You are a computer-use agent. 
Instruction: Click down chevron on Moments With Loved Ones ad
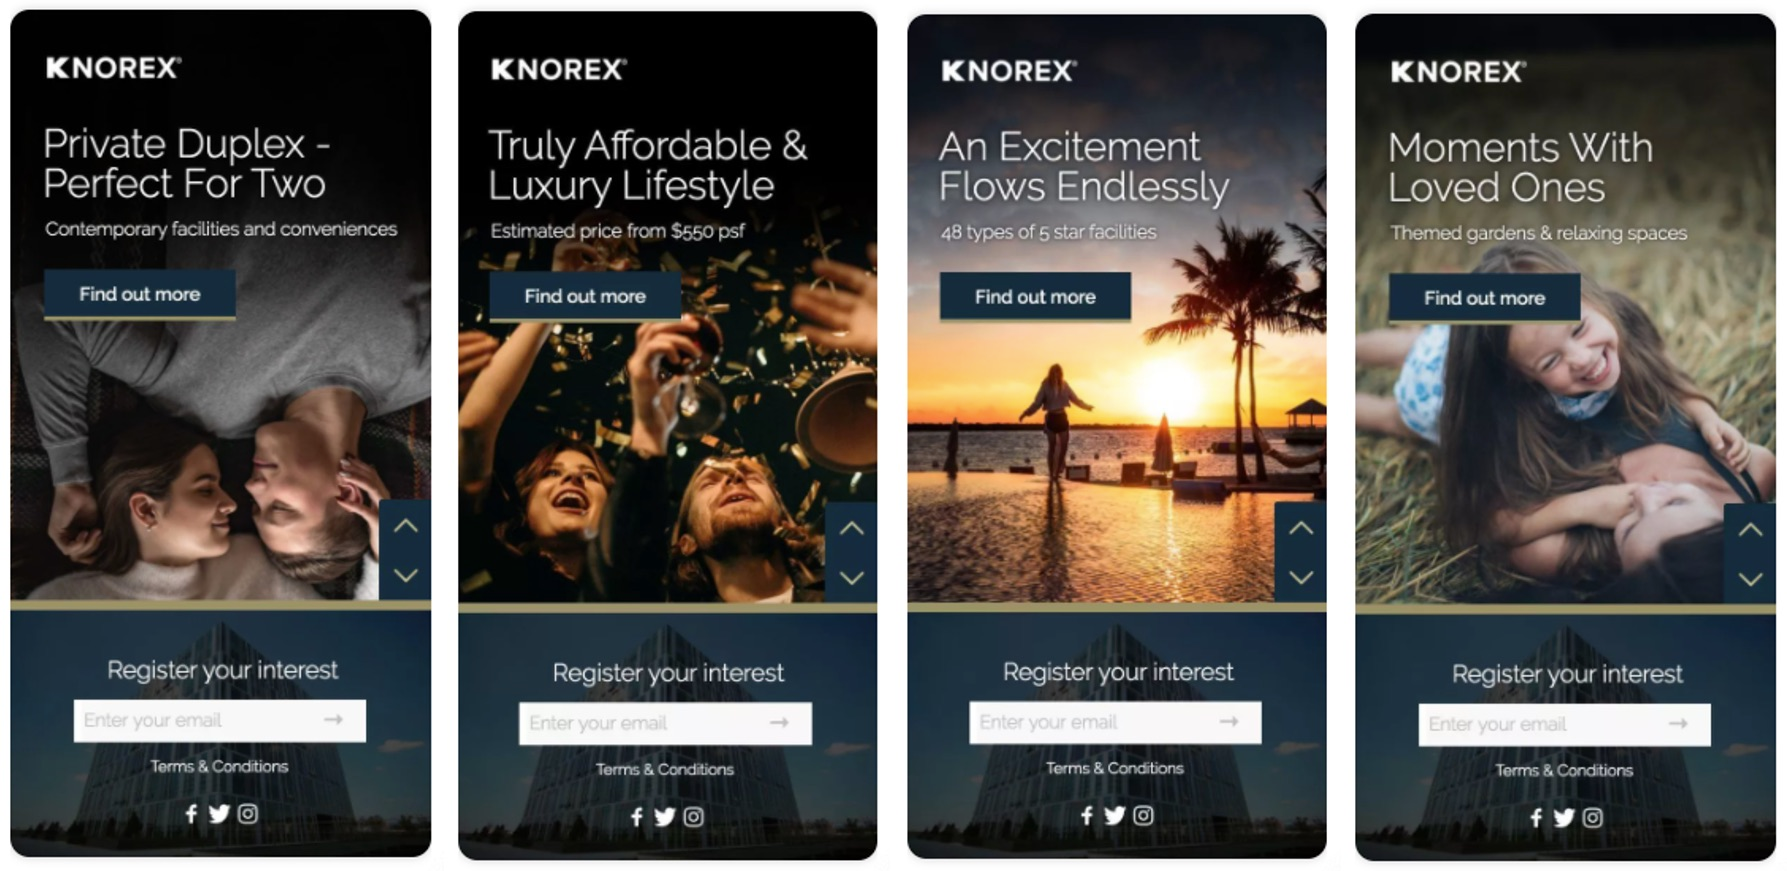(x=1750, y=579)
